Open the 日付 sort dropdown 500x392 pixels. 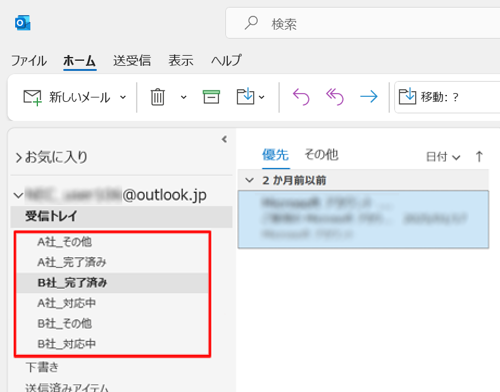pos(443,157)
